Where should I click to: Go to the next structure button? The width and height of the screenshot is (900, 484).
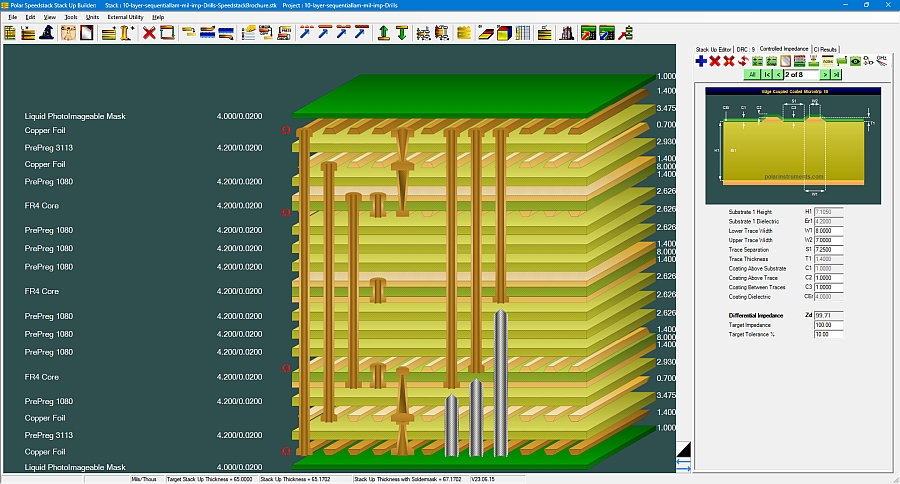(x=825, y=75)
